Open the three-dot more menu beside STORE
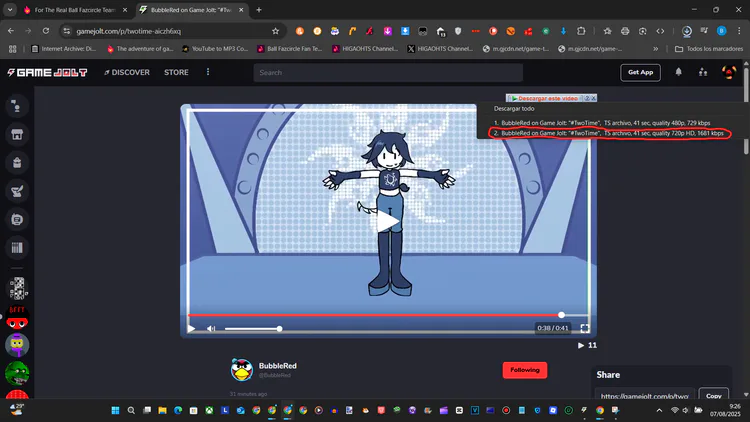 point(208,72)
